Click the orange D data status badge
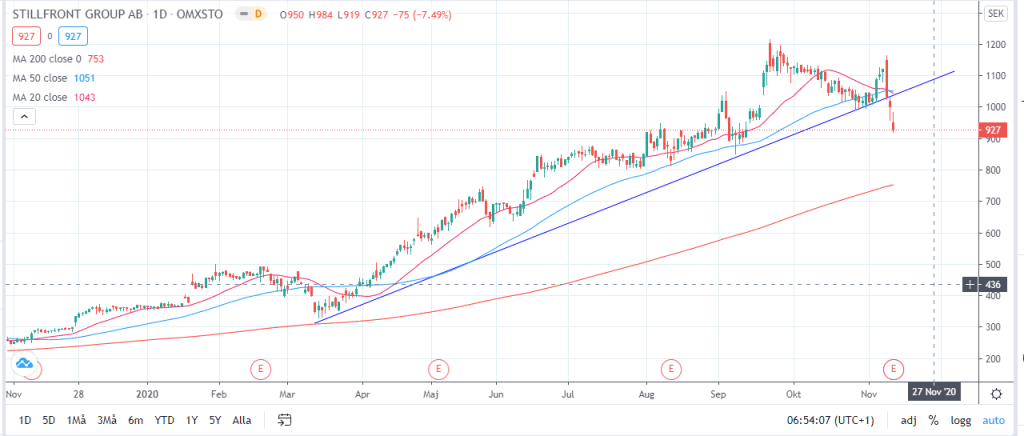The image size is (1024, 436). pyautogui.click(x=258, y=14)
